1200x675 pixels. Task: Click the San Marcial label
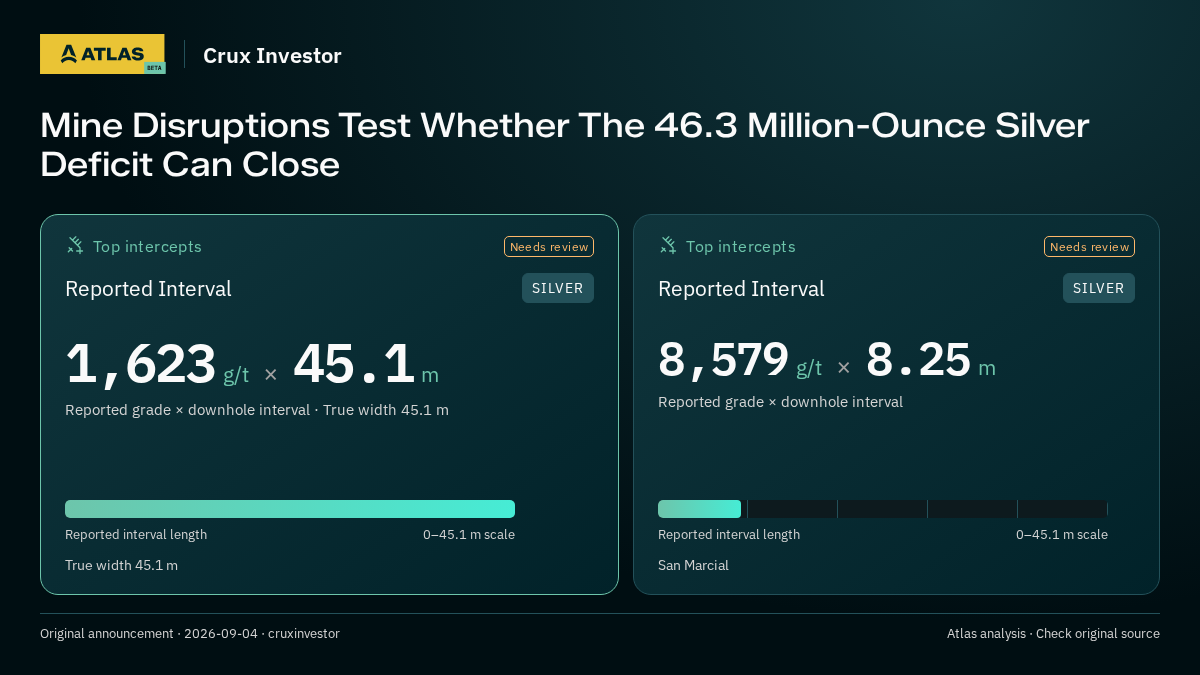point(693,565)
